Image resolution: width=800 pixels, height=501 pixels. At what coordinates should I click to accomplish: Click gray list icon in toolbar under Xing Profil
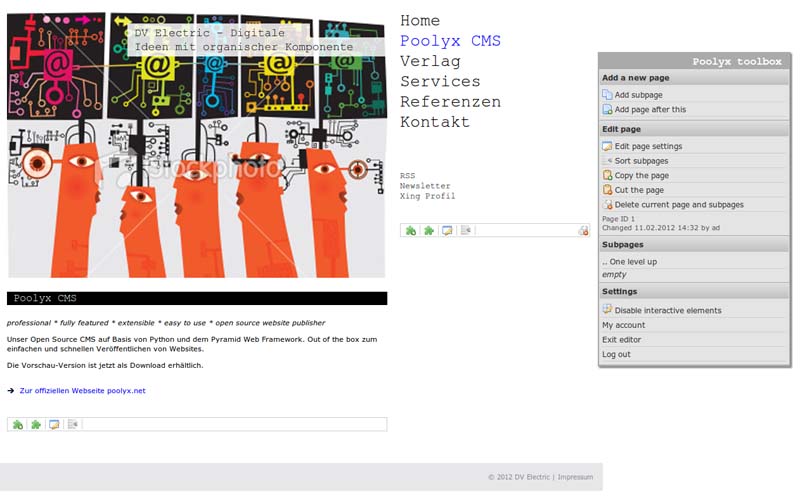pos(465,231)
